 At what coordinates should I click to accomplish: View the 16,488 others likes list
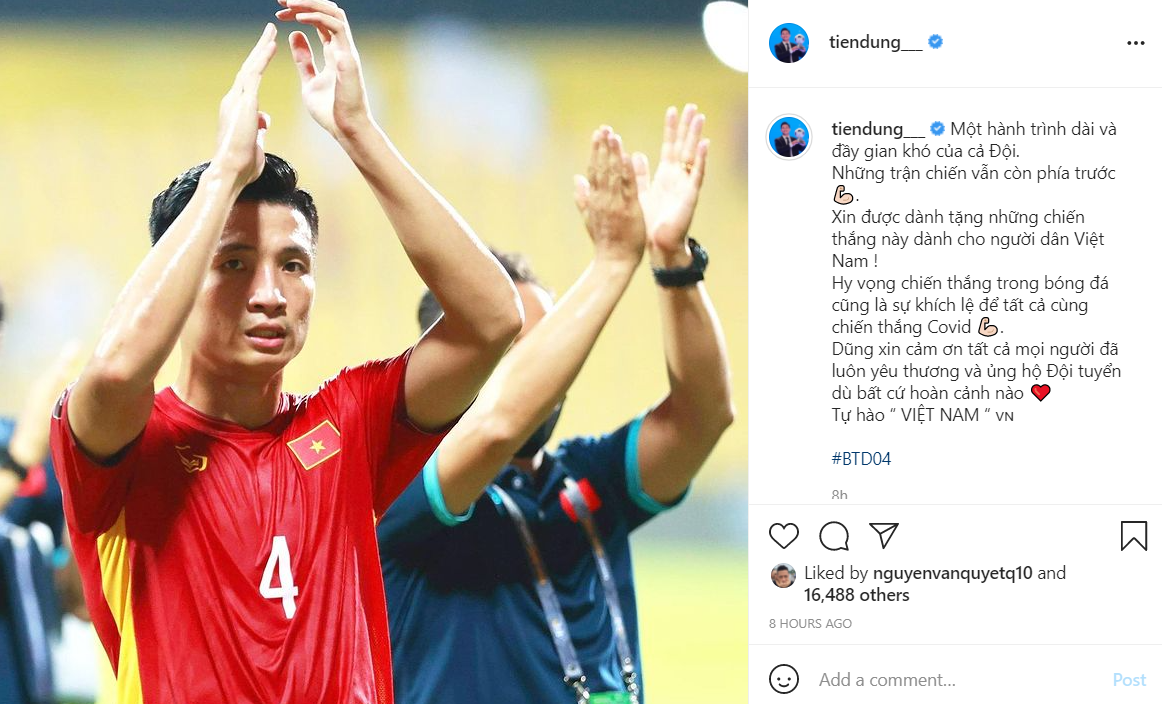click(x=857, y=595)
